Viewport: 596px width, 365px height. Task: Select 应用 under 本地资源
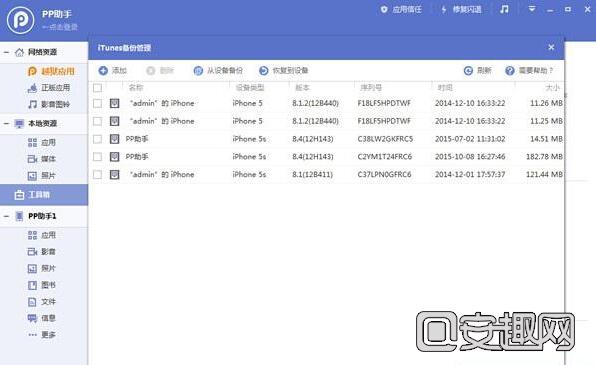pyautogui.click(x=42, y=143)
